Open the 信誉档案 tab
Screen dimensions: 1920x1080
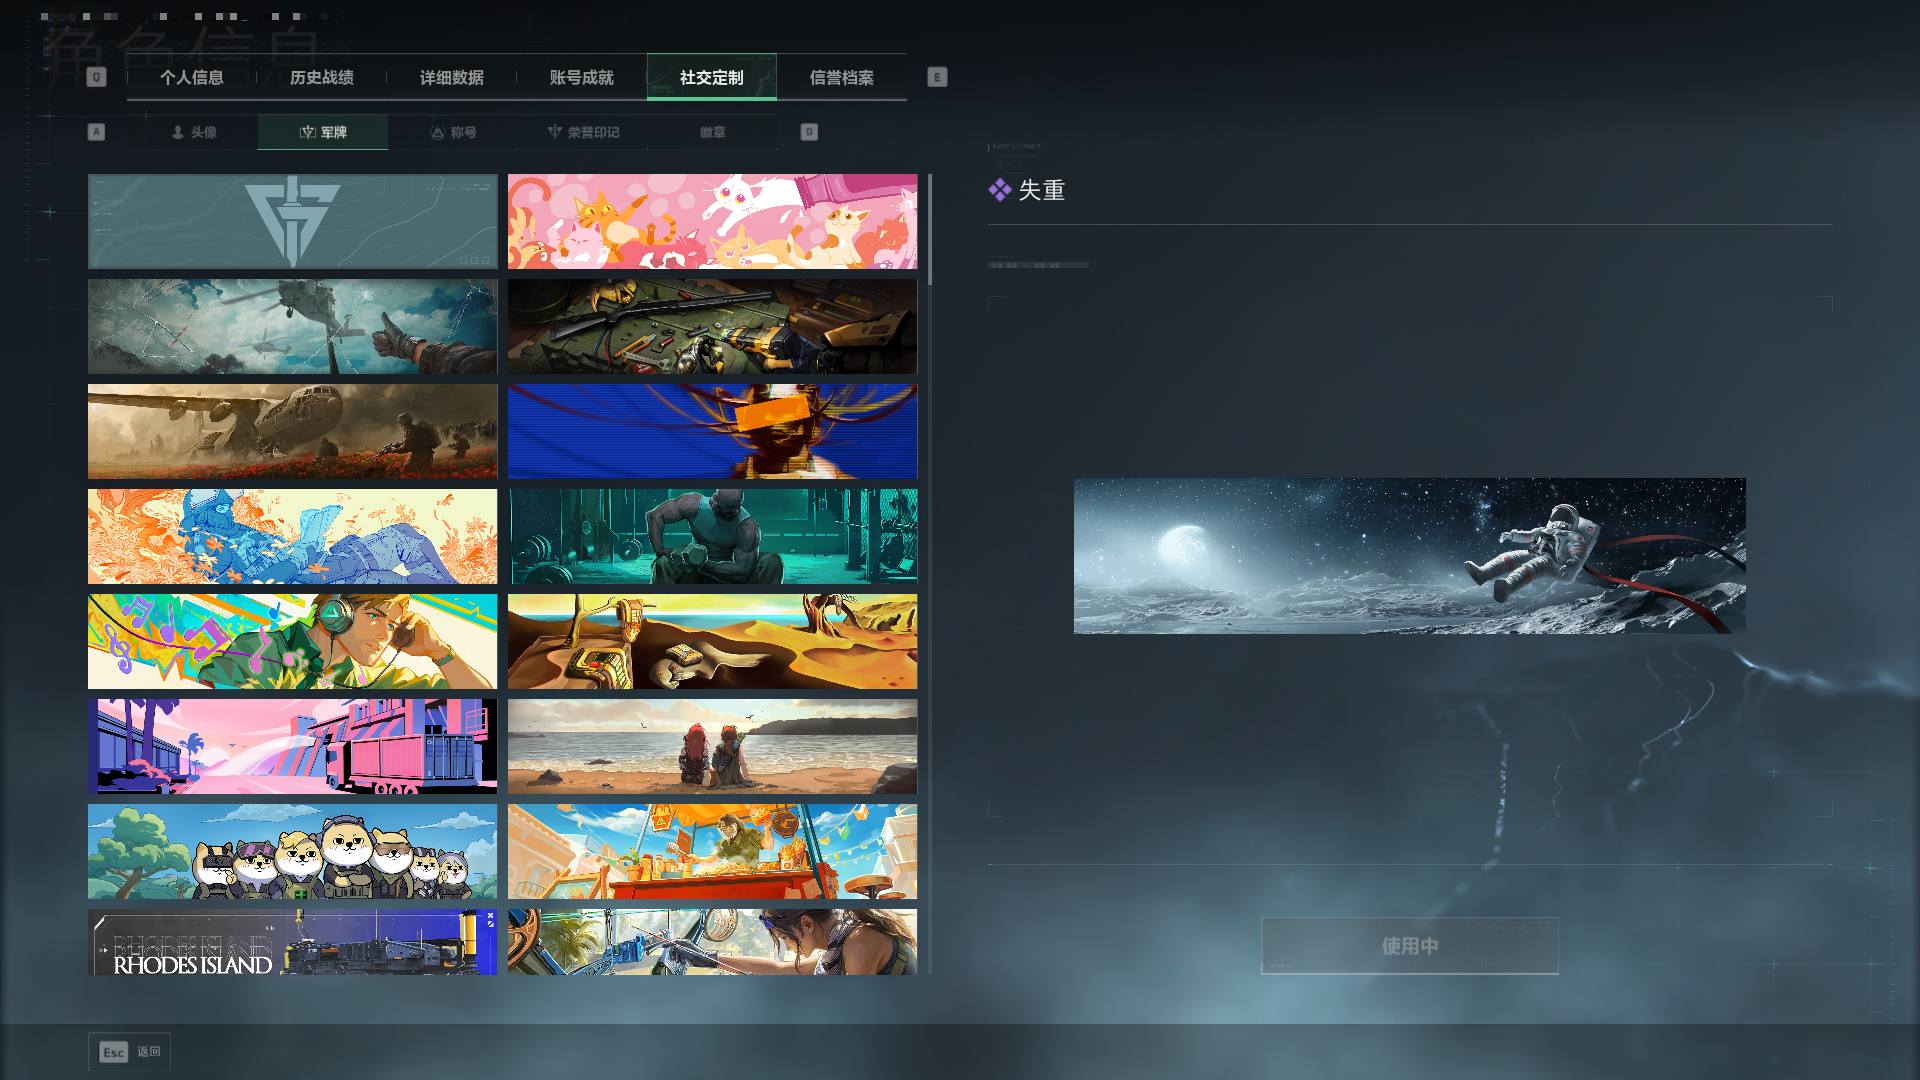[842, 77]
